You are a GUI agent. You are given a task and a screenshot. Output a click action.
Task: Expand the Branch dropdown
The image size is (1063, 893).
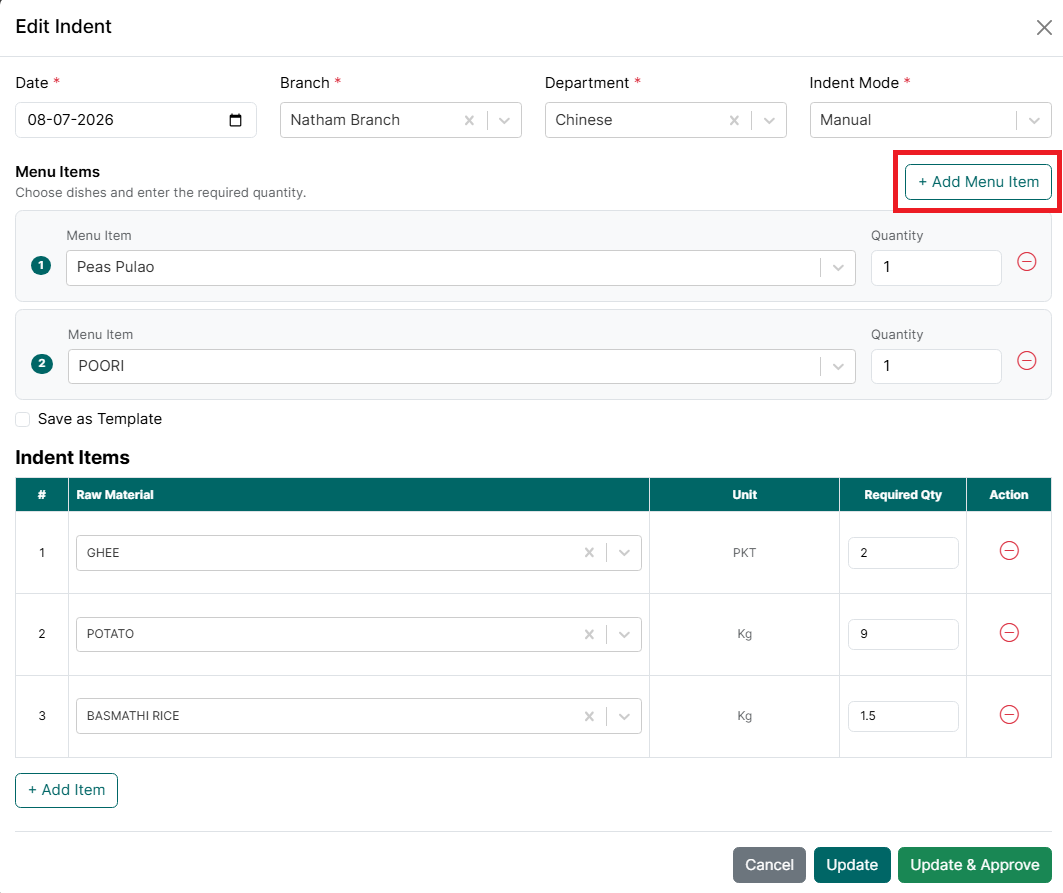pos(504,120)
